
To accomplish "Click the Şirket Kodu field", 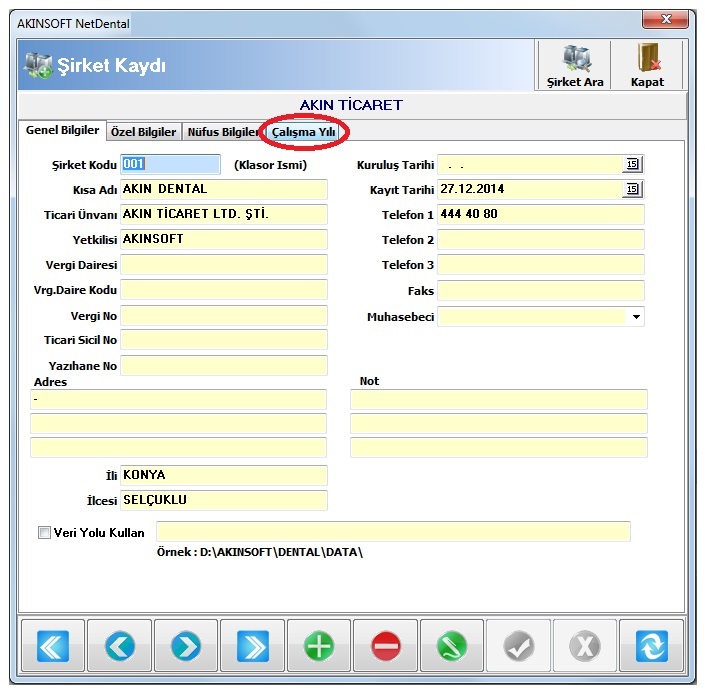I will [170, 164].
